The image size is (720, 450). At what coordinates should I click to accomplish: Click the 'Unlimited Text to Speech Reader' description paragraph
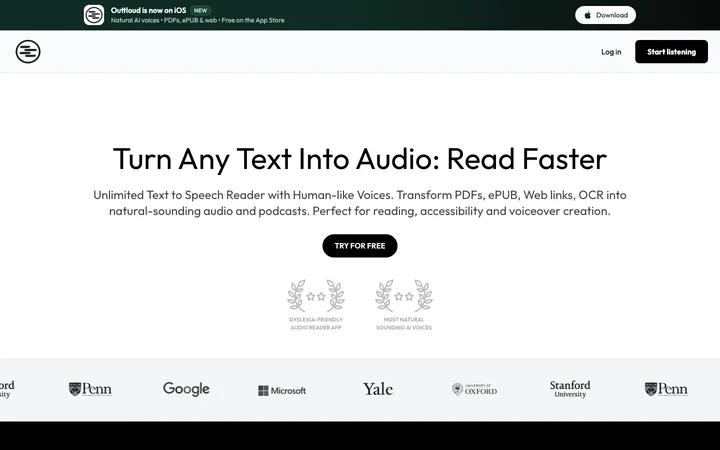pyautogui.click(x=360, y=203)
